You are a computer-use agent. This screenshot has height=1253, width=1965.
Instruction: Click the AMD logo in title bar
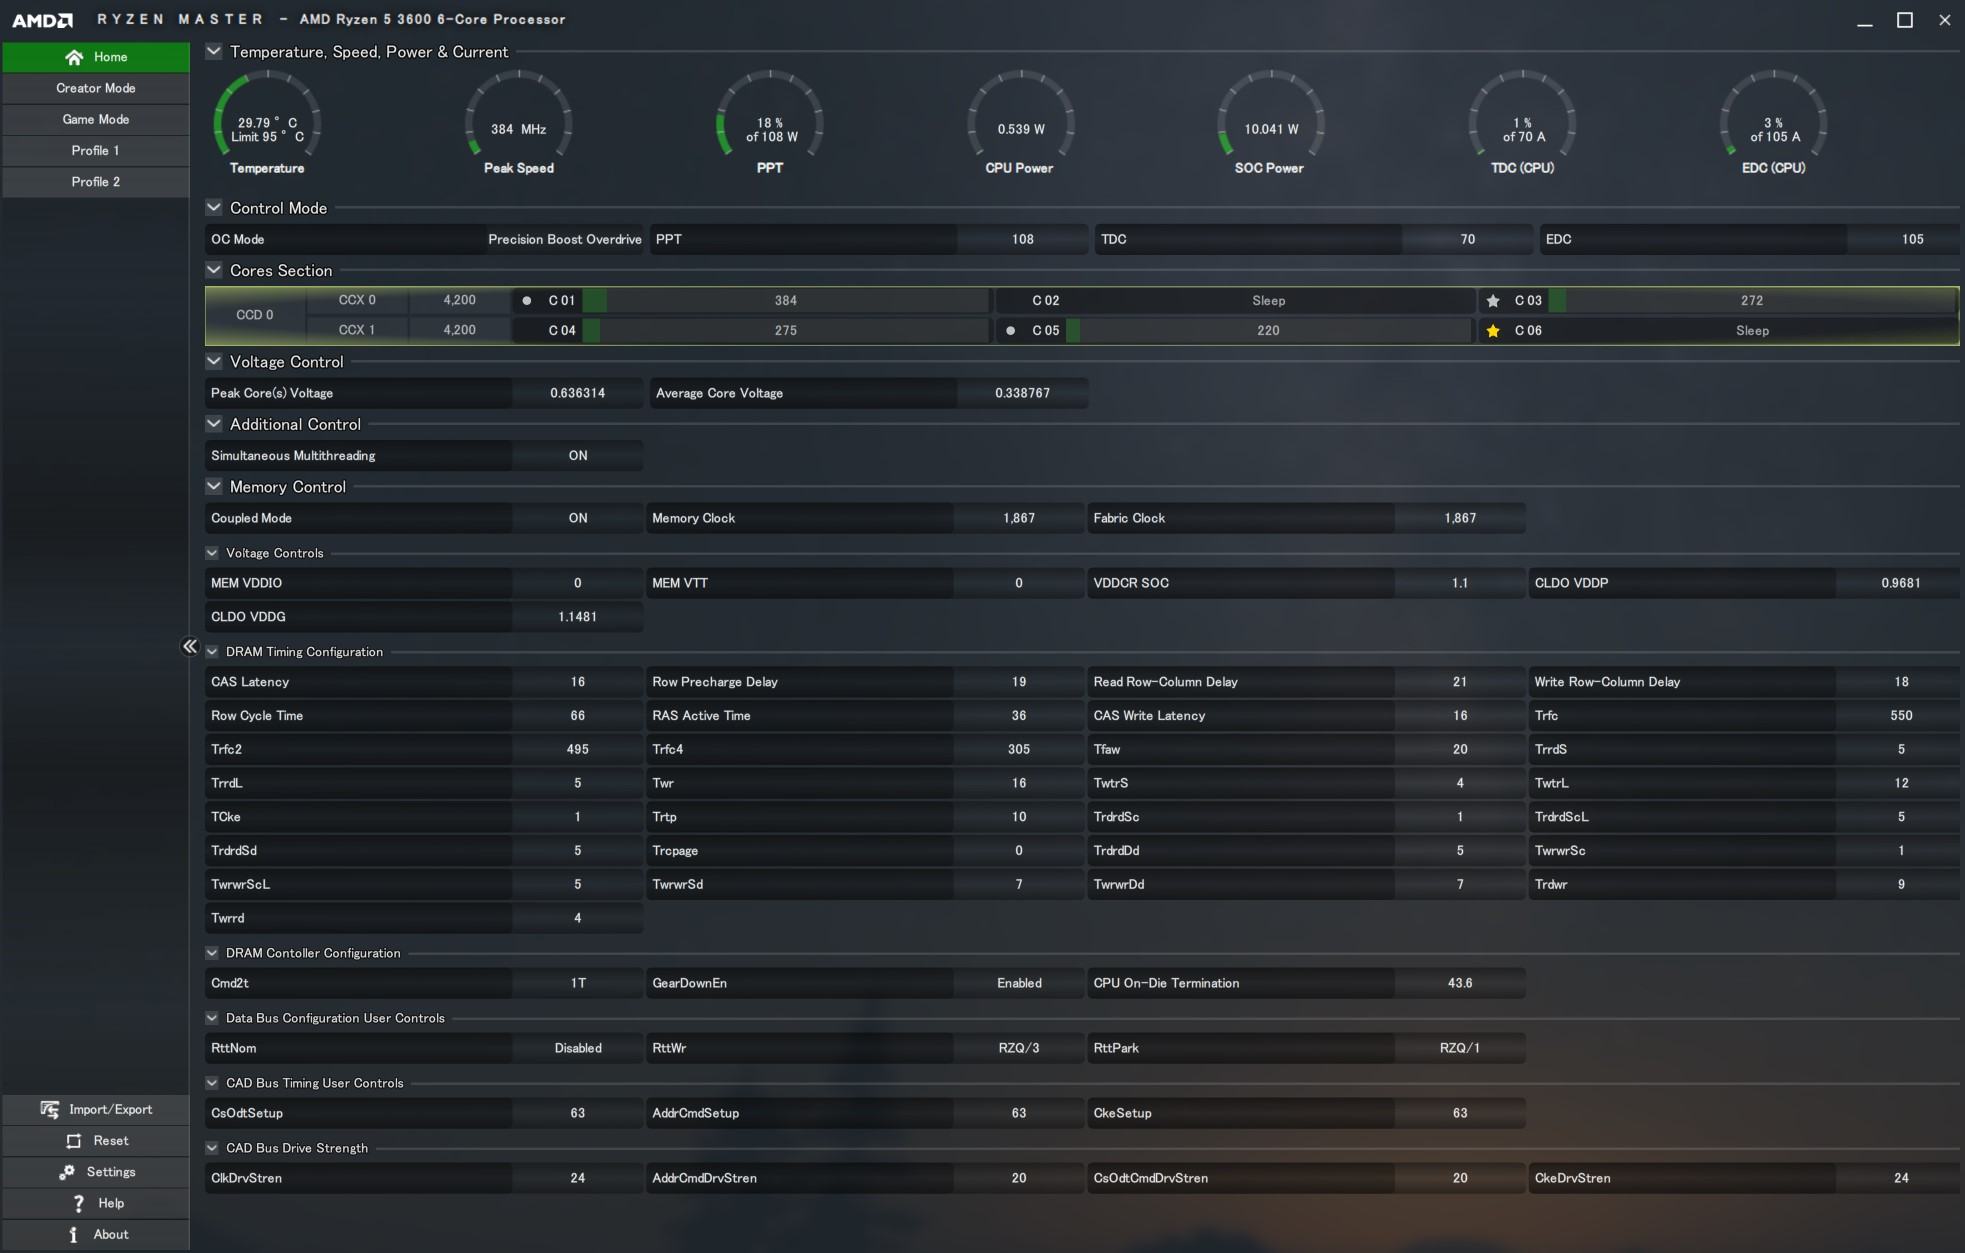42,19
